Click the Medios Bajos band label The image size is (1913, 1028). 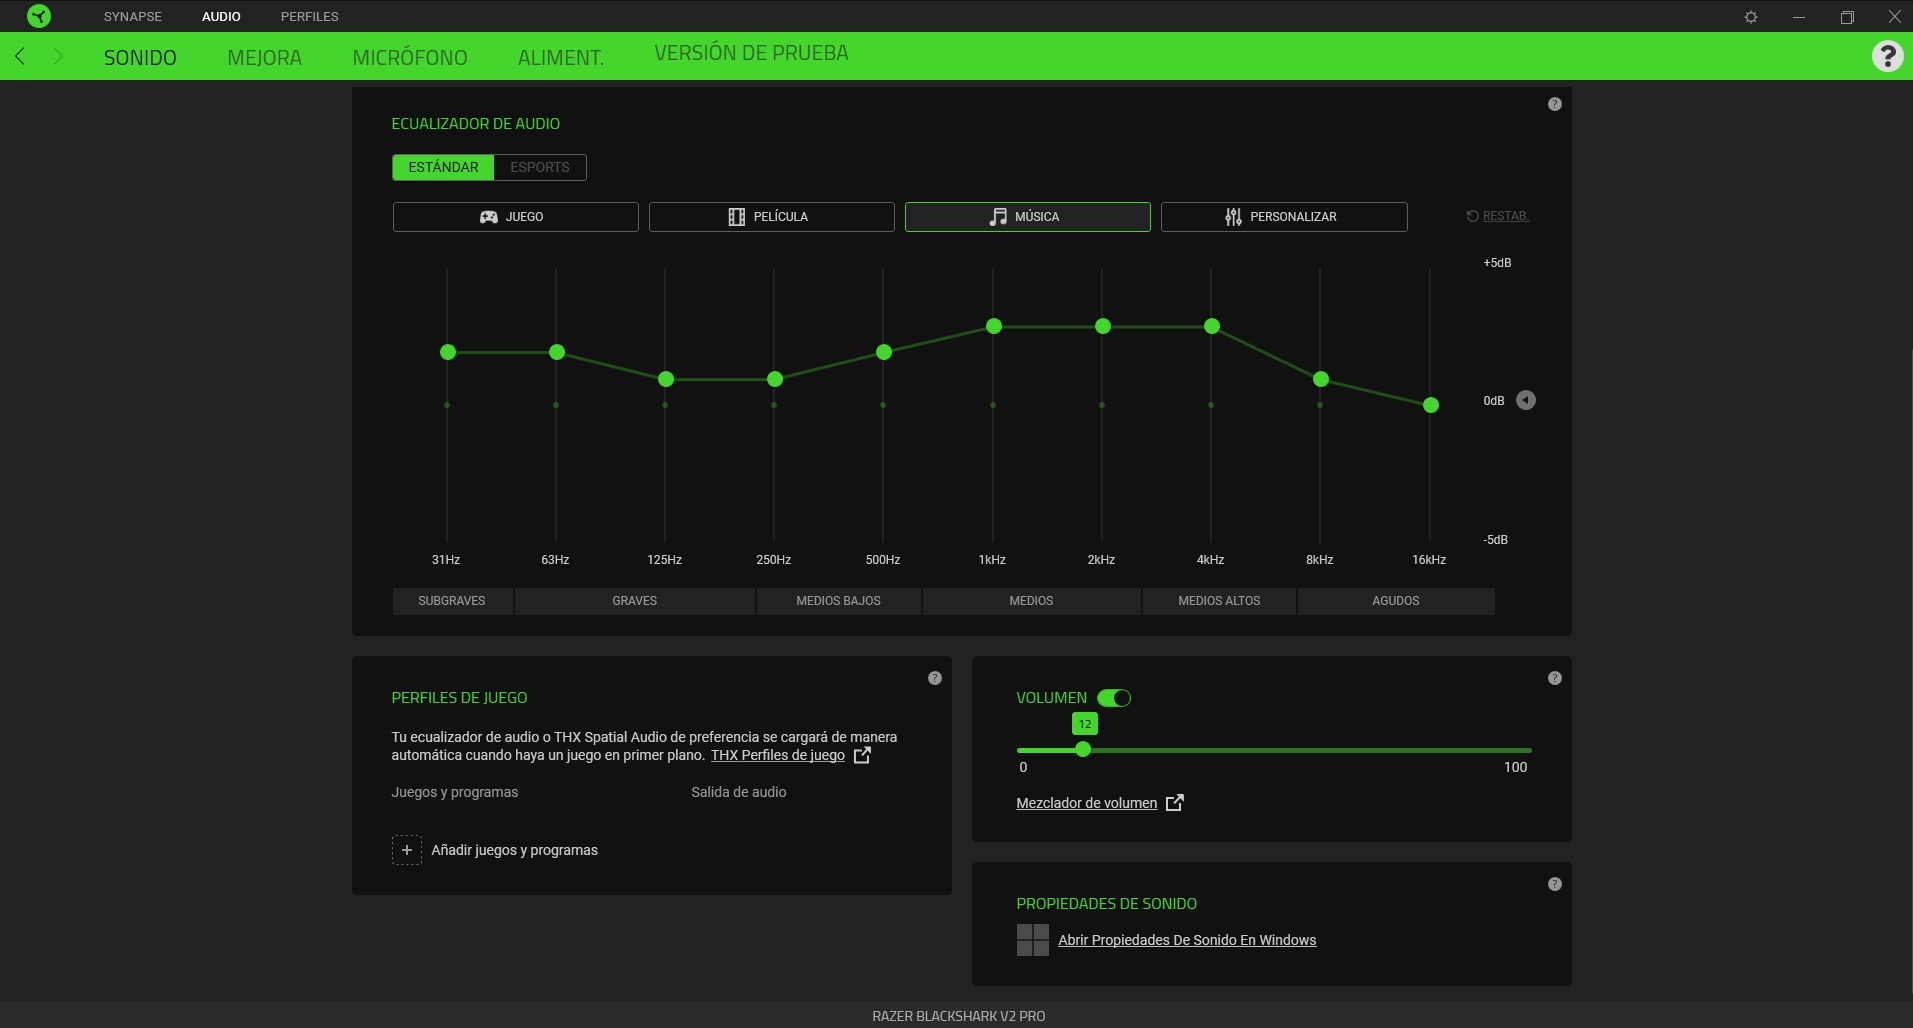point(838,601)
